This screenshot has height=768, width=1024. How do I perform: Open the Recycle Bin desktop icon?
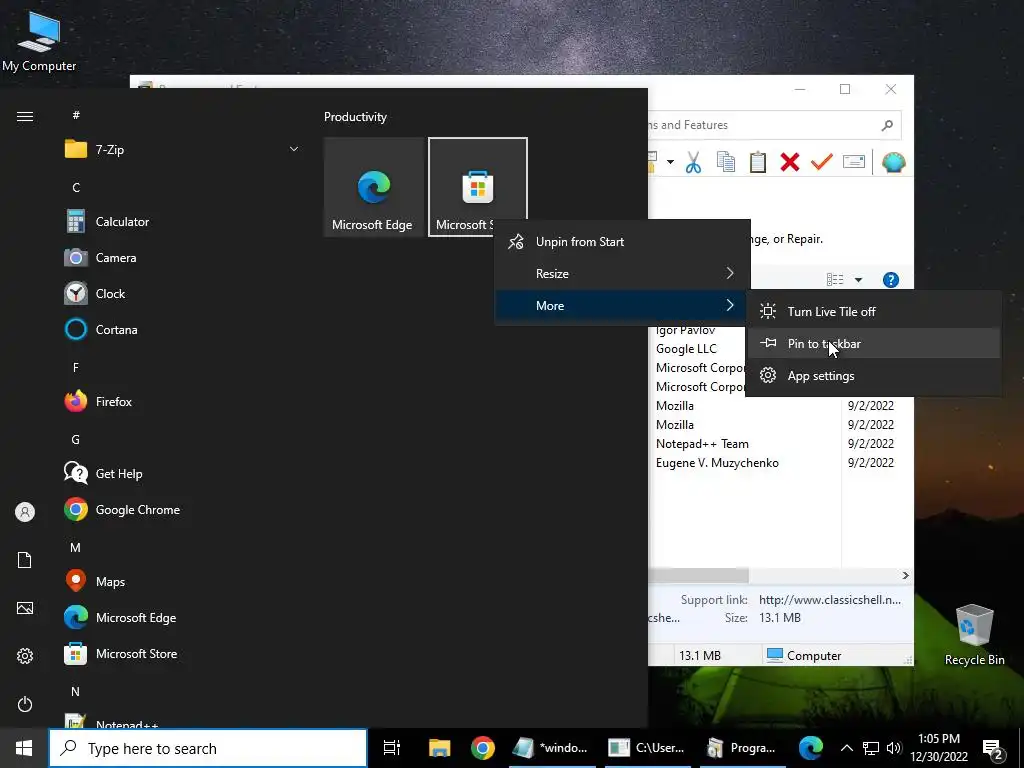(974, 634)
